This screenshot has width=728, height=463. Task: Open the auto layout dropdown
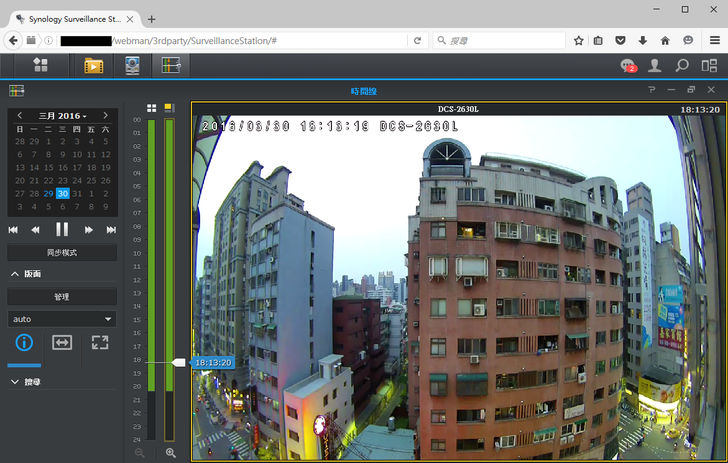(x=61, y=319)
